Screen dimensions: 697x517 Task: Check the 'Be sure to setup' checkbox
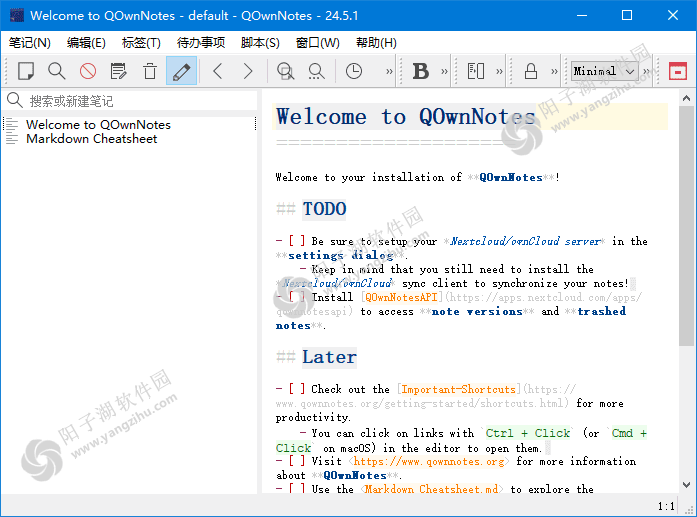pyautogui.click(x=297, y=241)
